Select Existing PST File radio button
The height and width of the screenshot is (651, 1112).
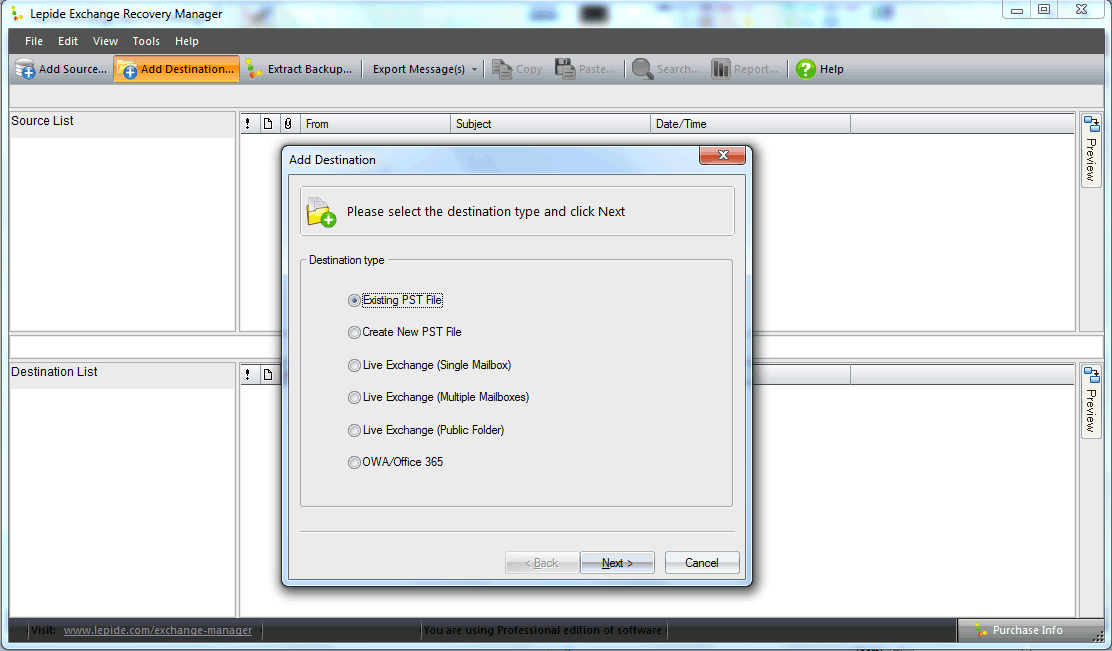[354, 301]
